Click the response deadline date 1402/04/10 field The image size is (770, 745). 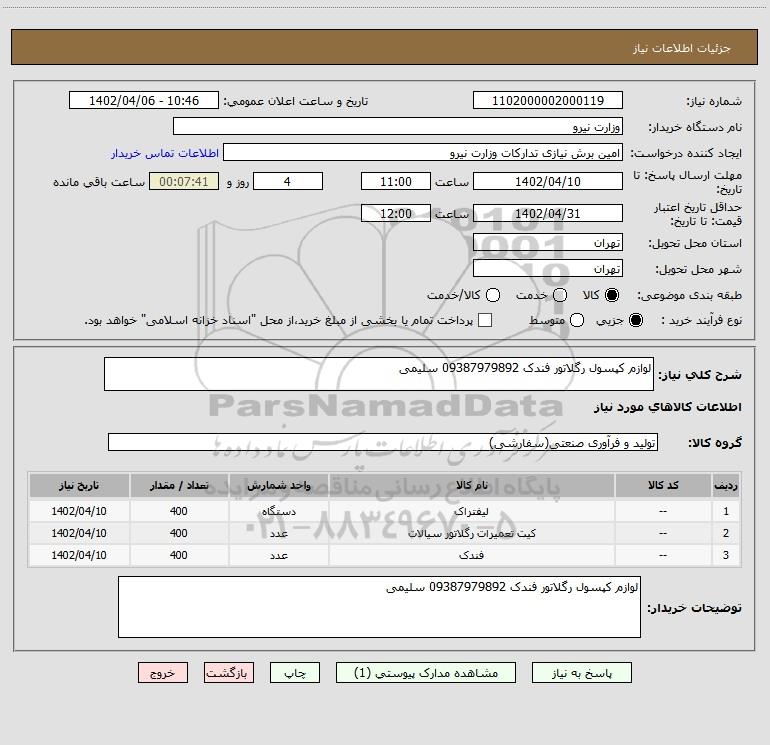click(548, 182)
